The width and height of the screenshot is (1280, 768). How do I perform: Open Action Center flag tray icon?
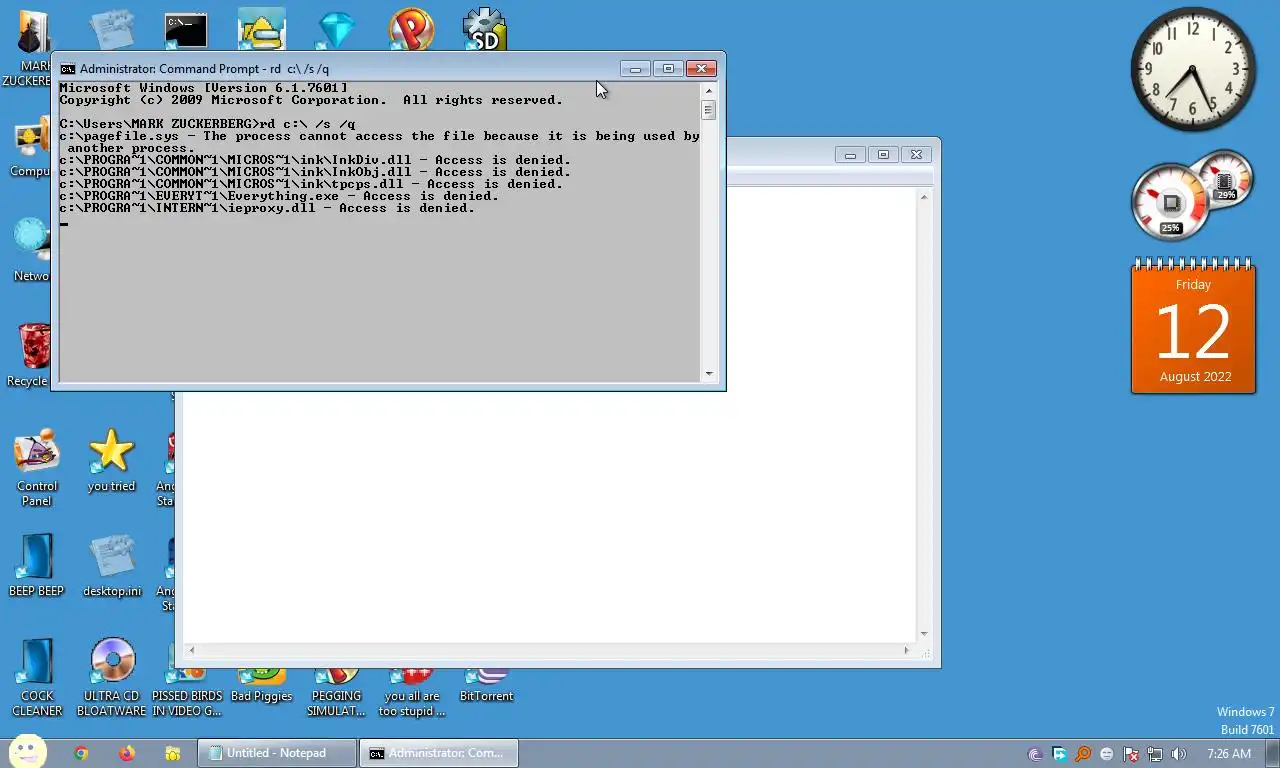(1131, 754)
